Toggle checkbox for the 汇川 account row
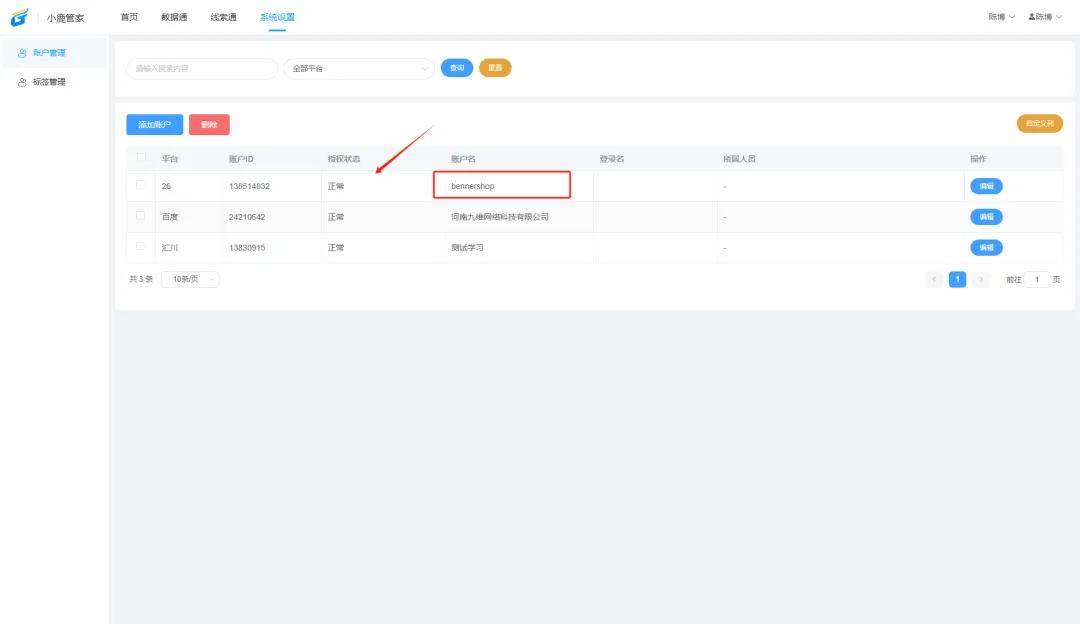 pos(141,246)
